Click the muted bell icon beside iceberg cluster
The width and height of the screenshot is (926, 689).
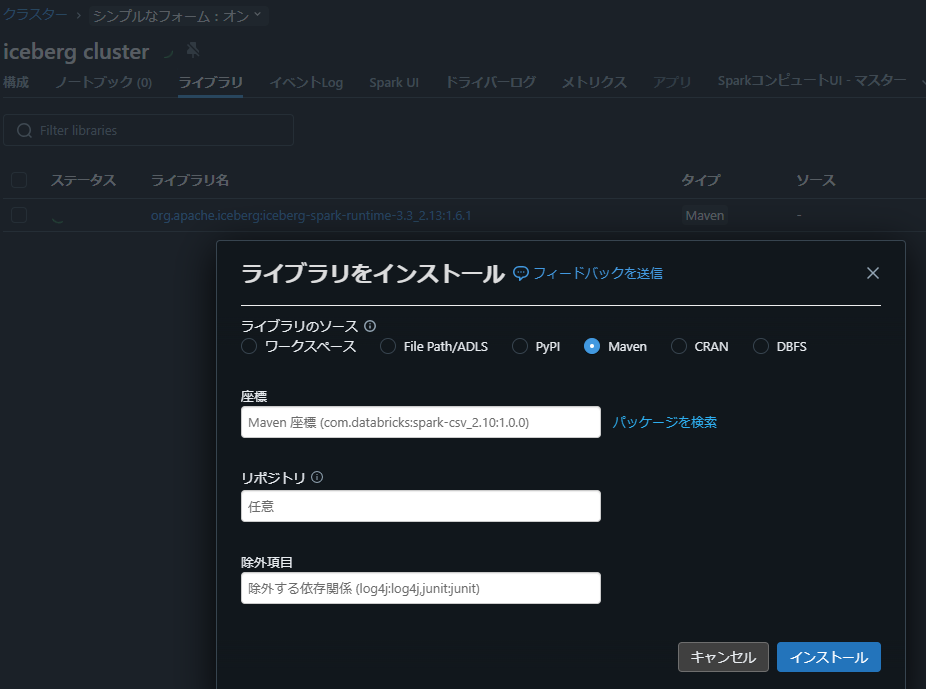(194, 50)
